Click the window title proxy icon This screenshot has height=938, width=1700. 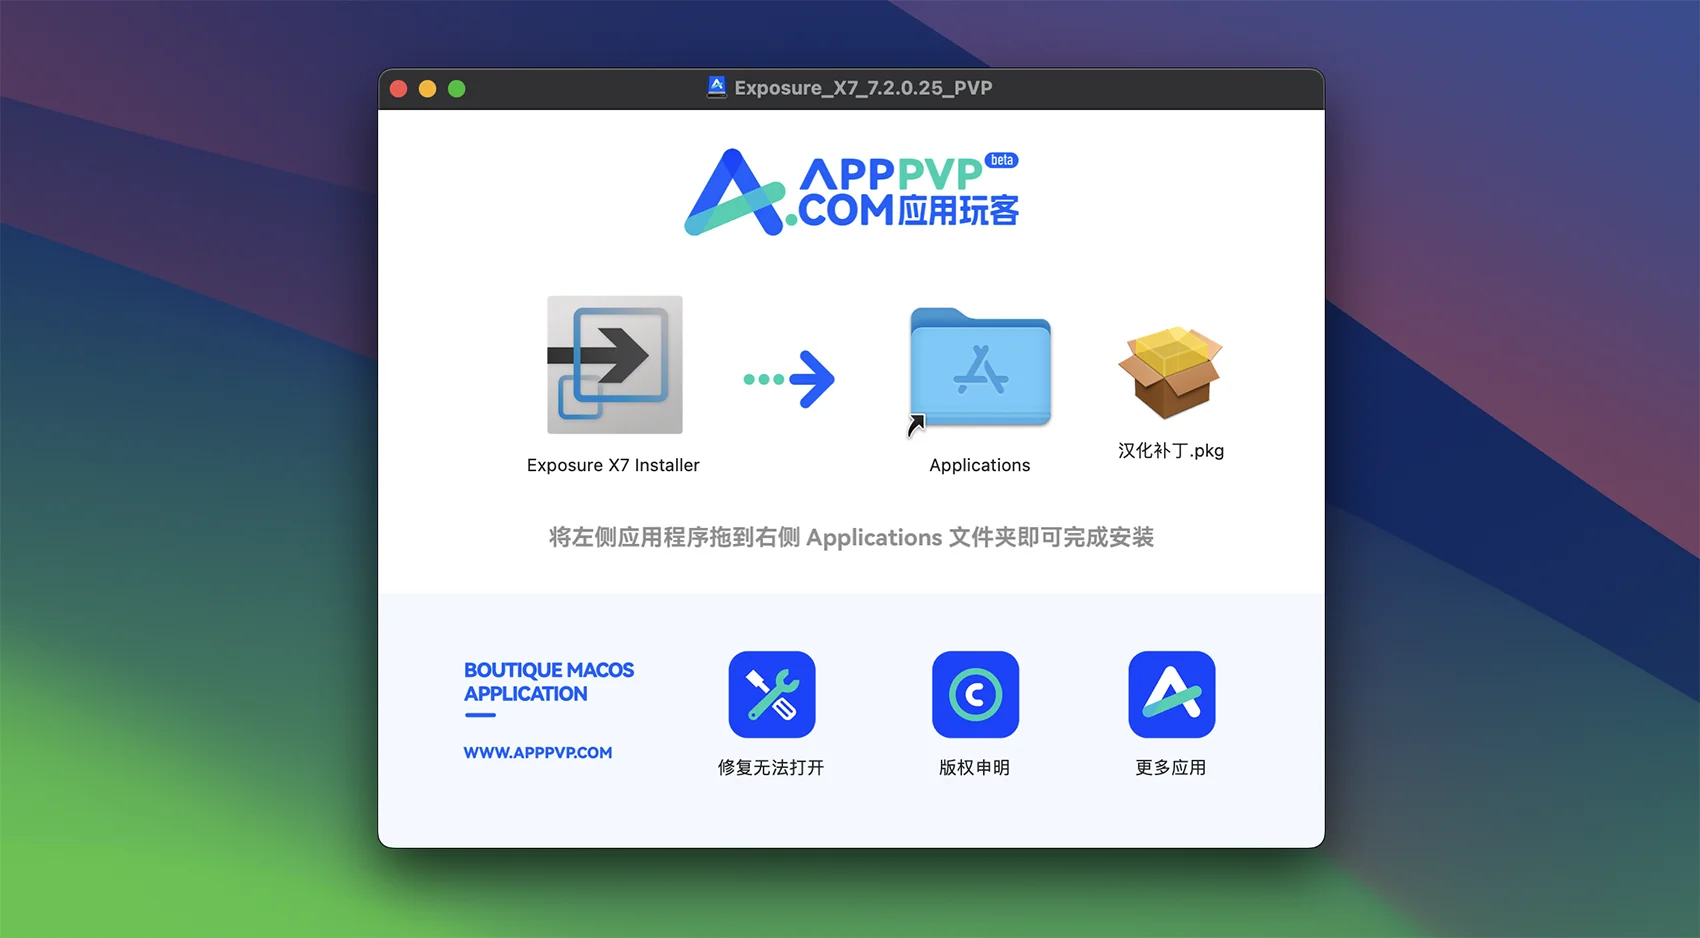[x=717, y=88]
